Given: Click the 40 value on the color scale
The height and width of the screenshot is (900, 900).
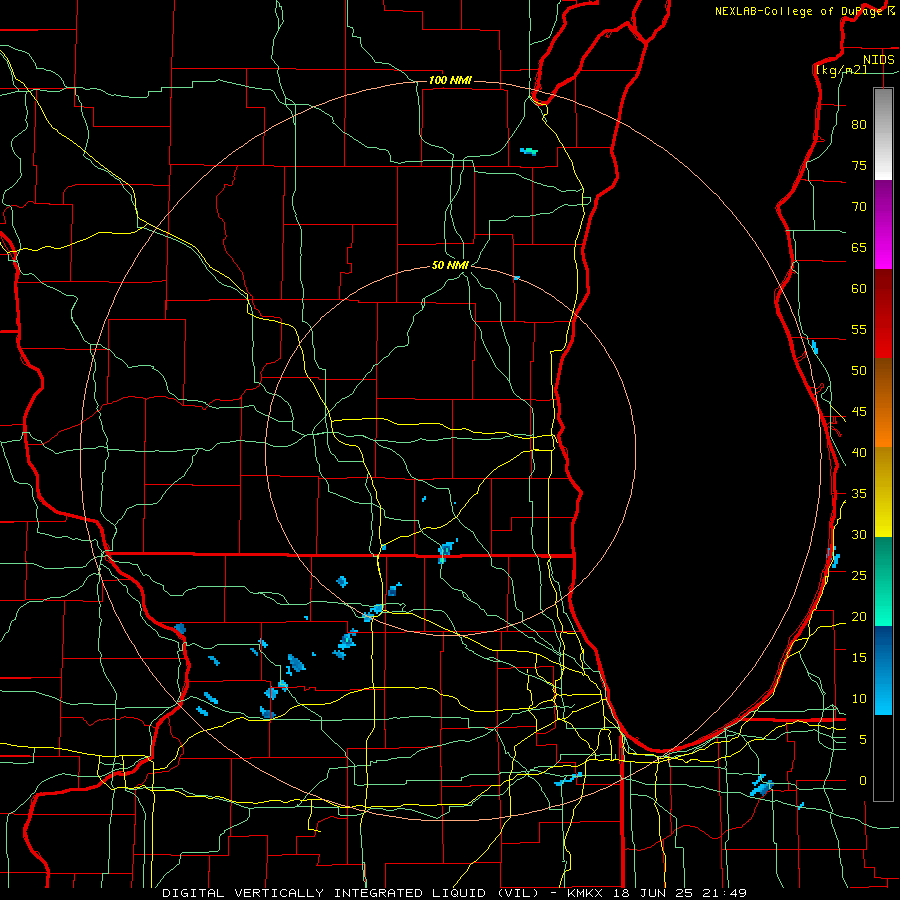Looking at the screenshot, I should [859, 453].
